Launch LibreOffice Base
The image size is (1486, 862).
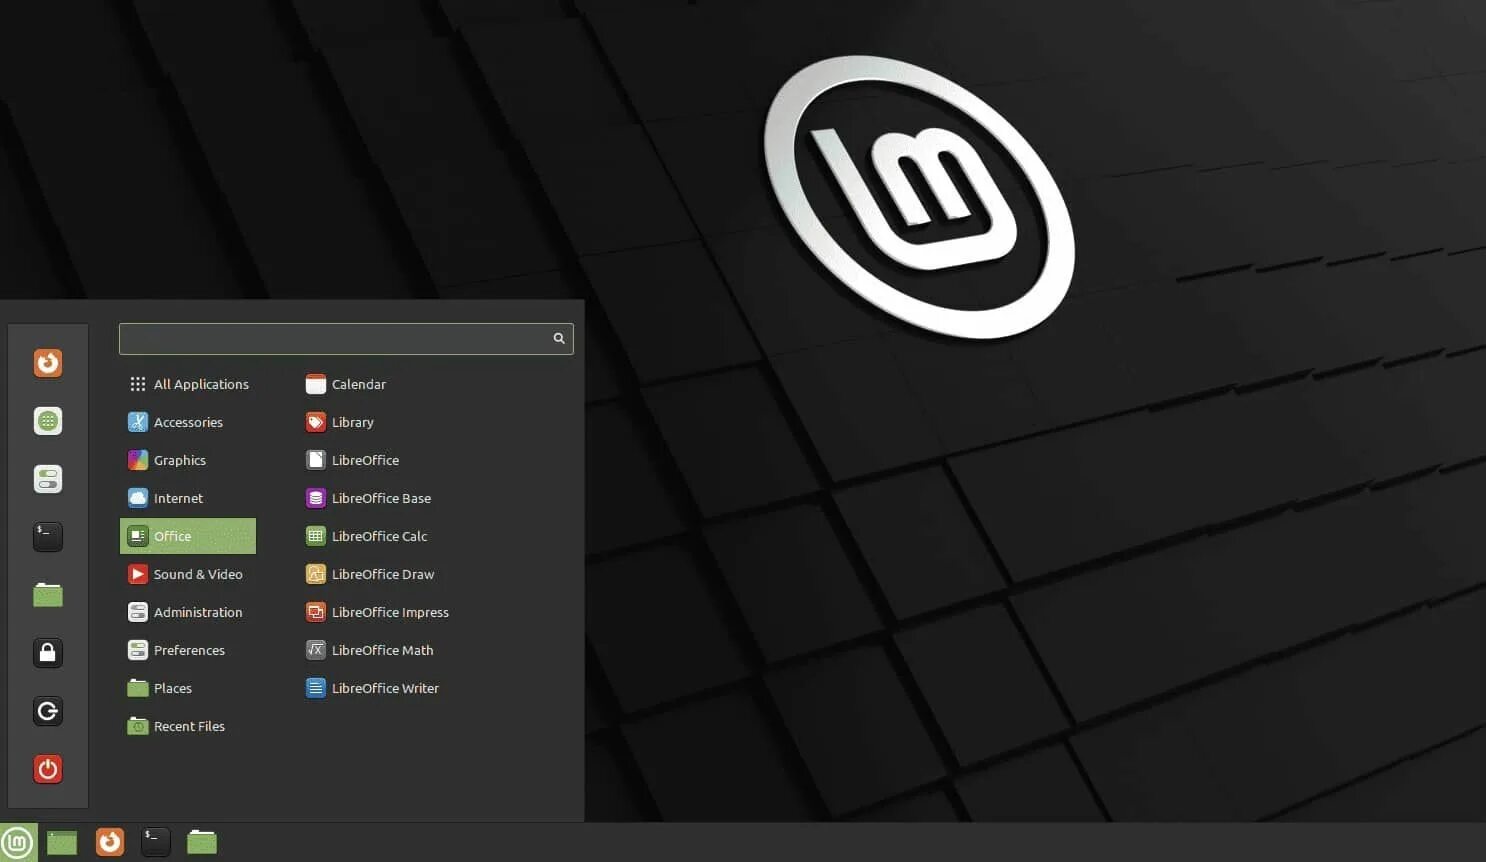pos(368,498)
